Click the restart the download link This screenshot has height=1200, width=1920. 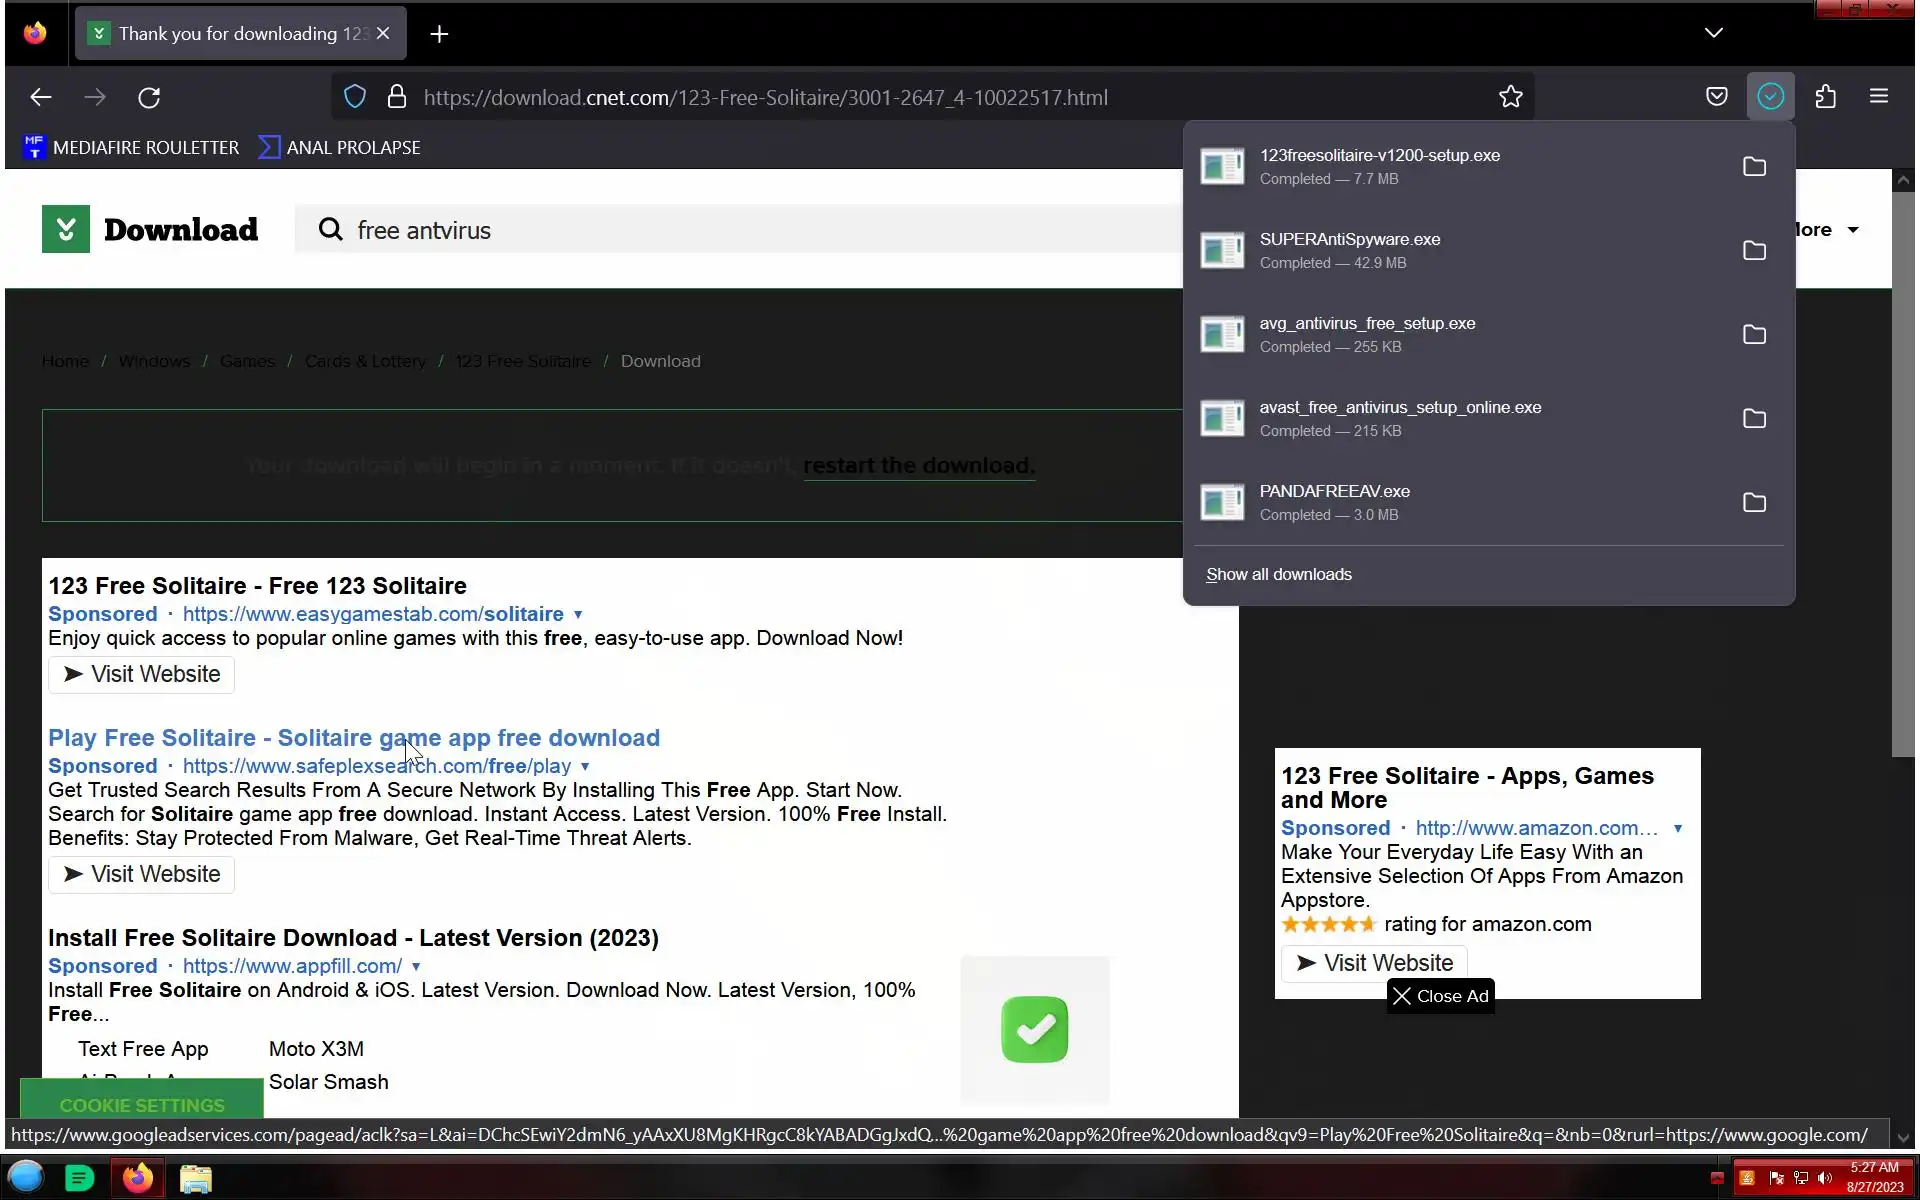[918, 466]
